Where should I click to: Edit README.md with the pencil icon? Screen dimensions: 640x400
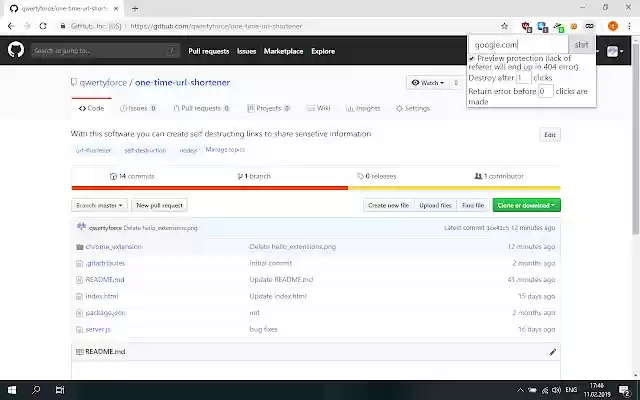(x=552, y=352)
